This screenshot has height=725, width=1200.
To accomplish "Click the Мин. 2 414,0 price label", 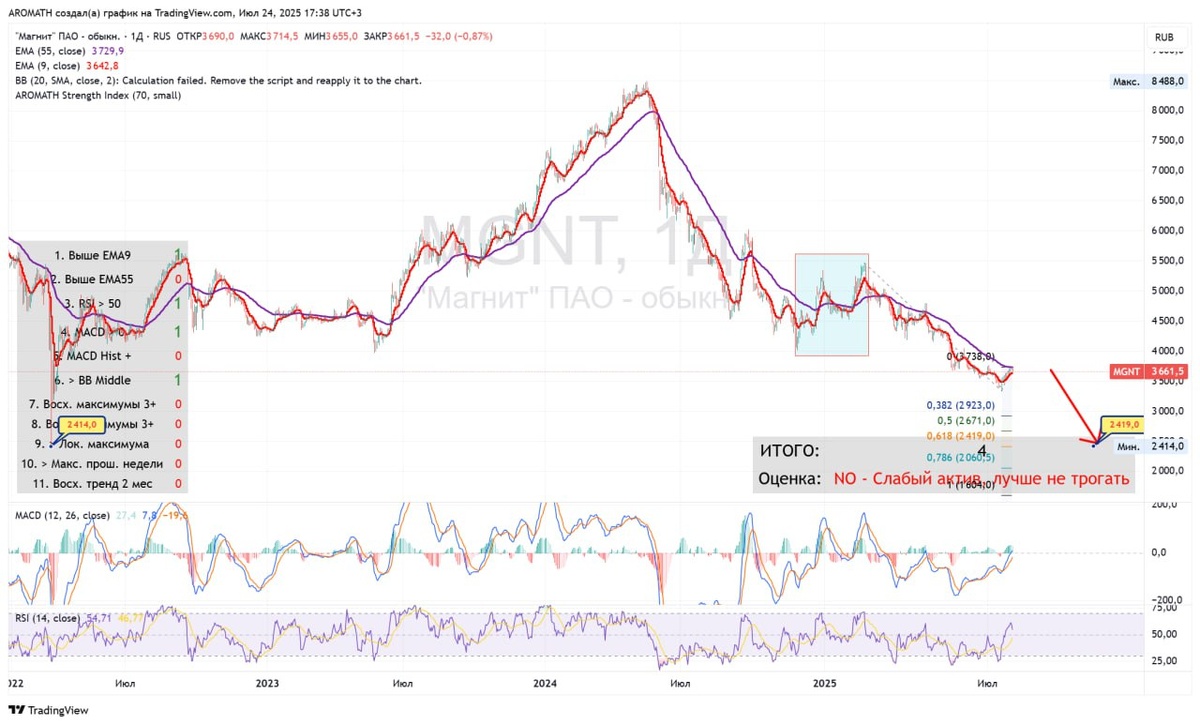I will 1148,445.
